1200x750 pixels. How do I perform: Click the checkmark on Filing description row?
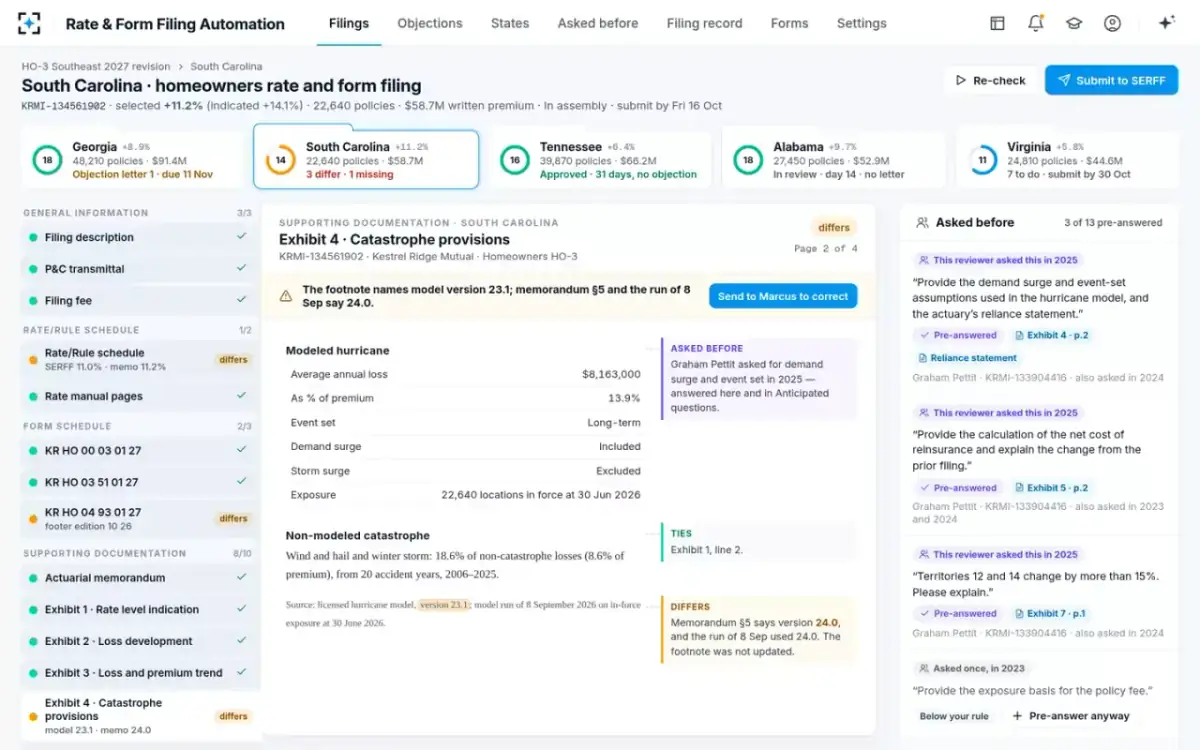coord(241,237)
